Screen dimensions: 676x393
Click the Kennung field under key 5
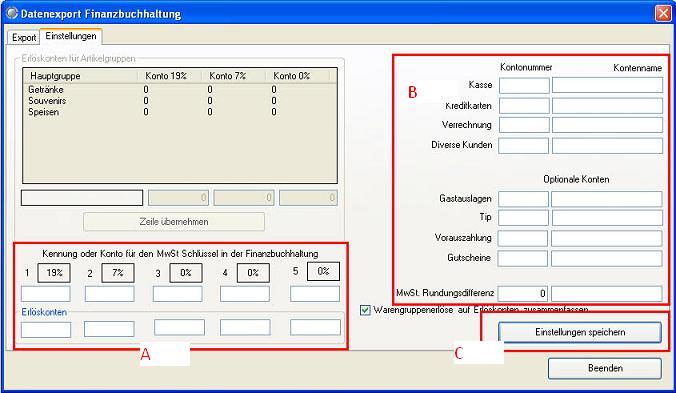point(315,294)
